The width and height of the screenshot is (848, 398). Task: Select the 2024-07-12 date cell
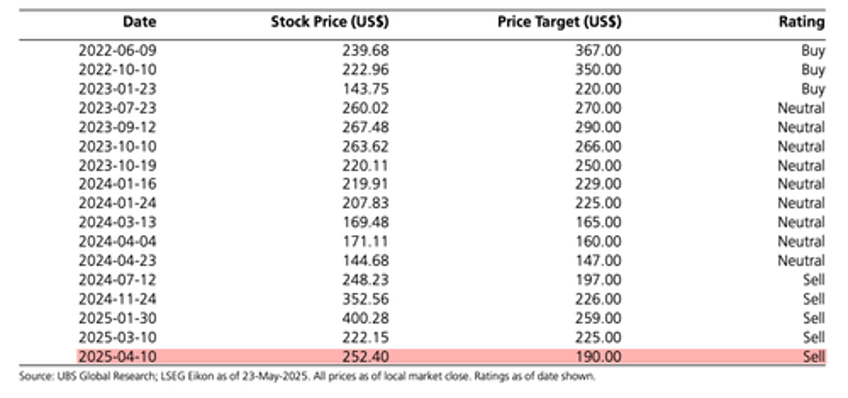pos(117,280)
